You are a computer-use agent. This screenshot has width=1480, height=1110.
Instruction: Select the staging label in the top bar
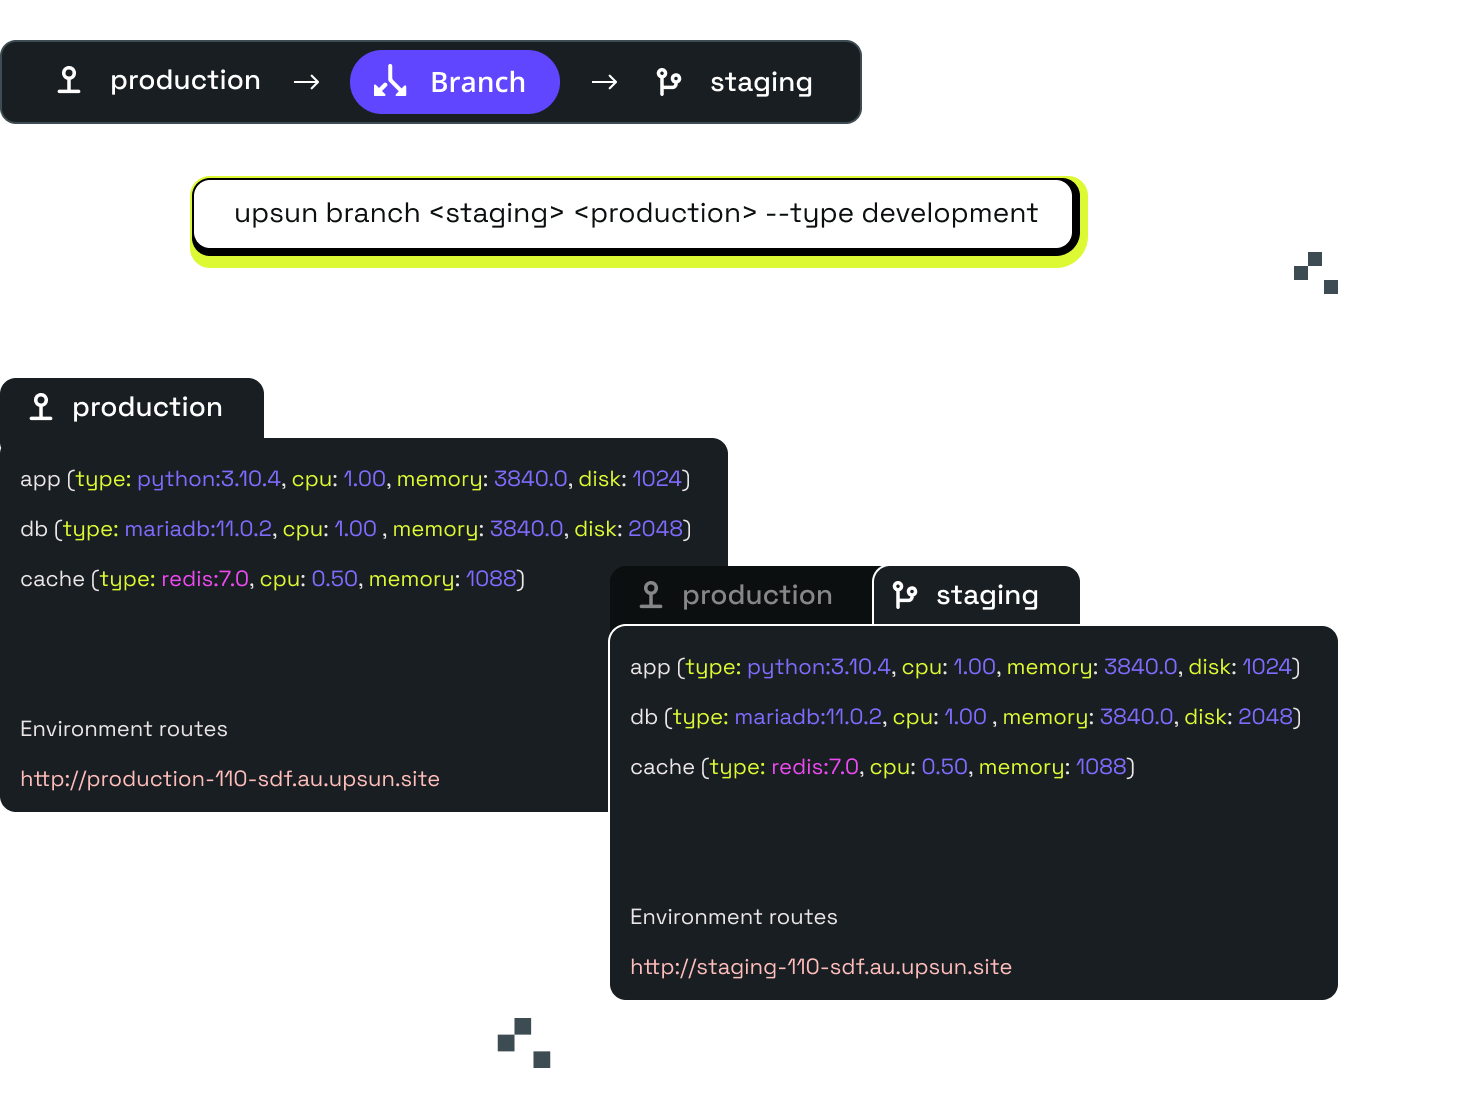point(761,83)
